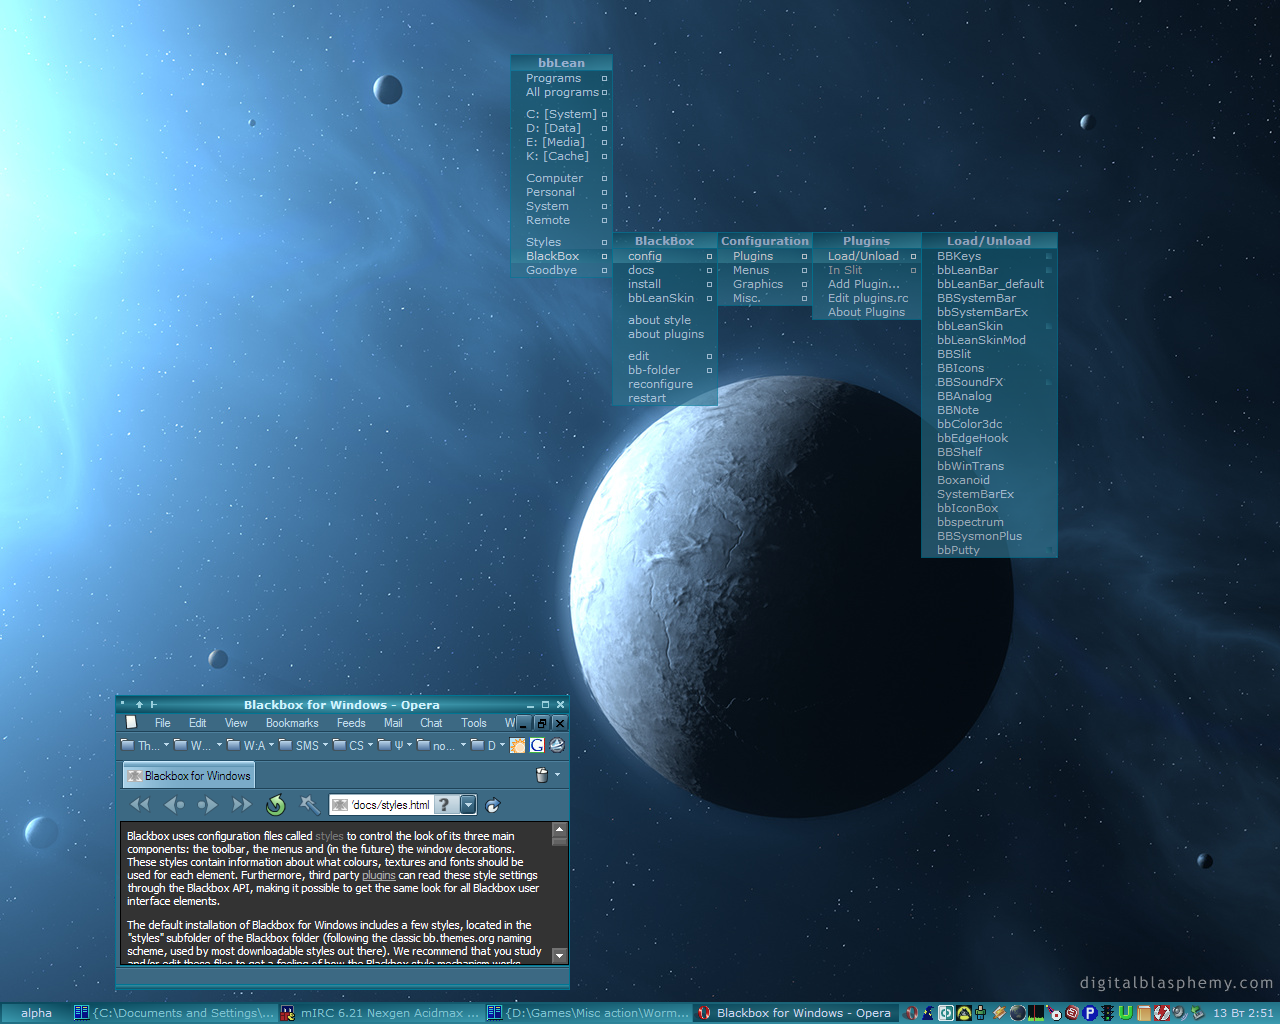Click the CPU graph monitor tray icon
The height and width of the screenshot is (1024, 1280).
tap(1036, 1013)
